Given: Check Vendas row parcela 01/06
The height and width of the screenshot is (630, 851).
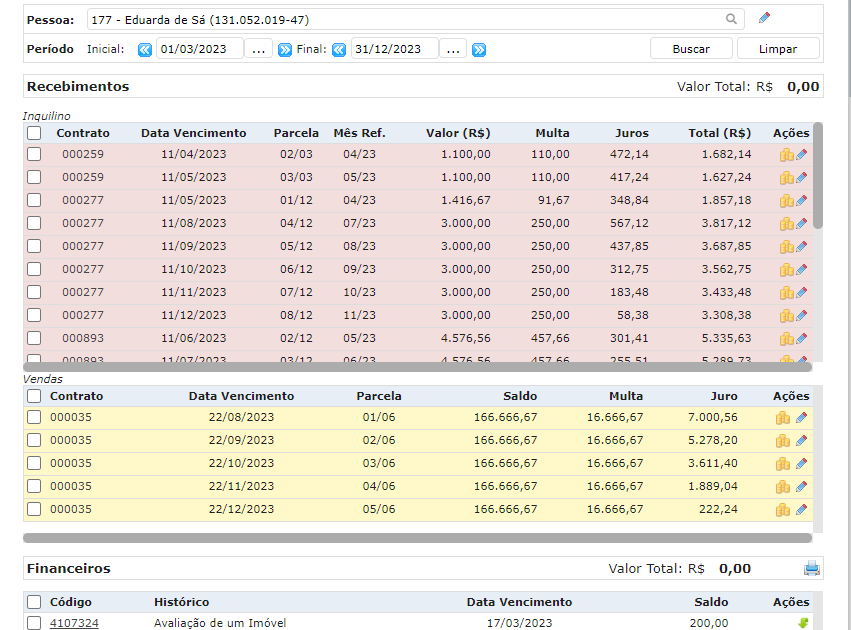Looking at the screenshot, I should pos(34,417).
